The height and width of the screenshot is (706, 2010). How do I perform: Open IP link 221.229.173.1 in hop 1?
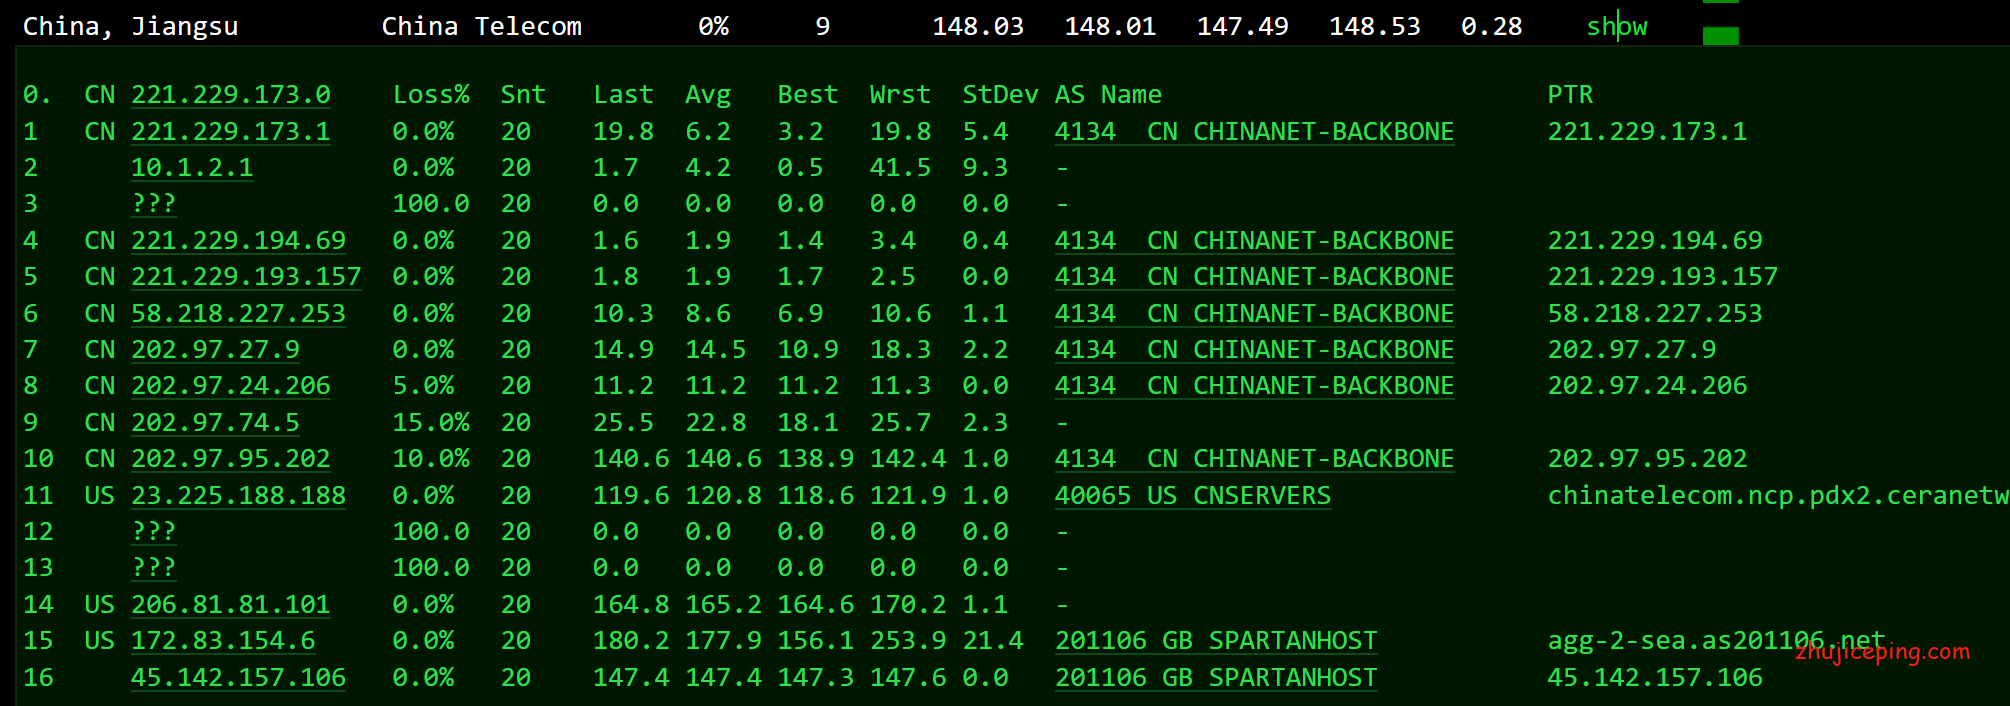(x=231, y=132)
